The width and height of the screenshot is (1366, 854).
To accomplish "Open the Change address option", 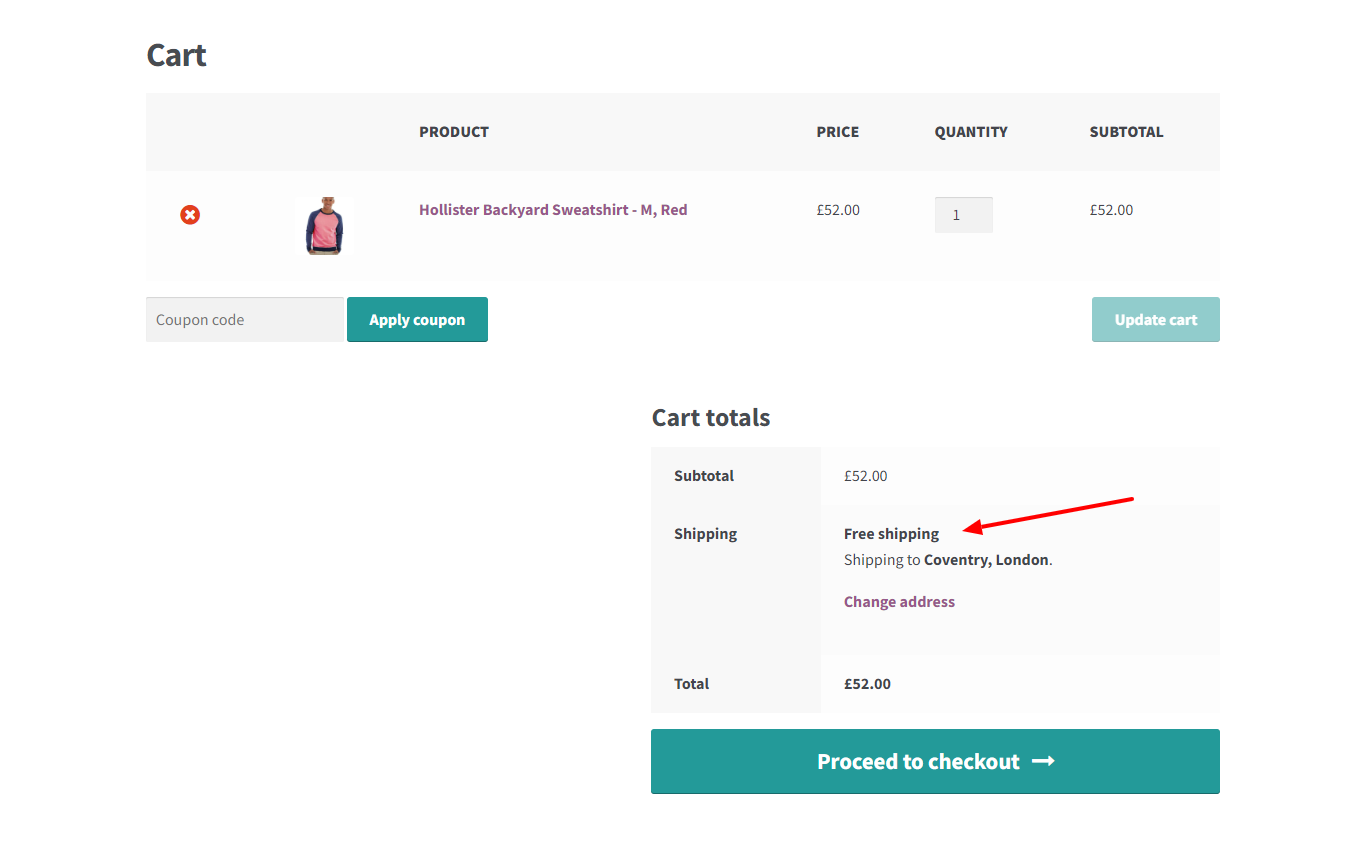I will pos(898,601).
